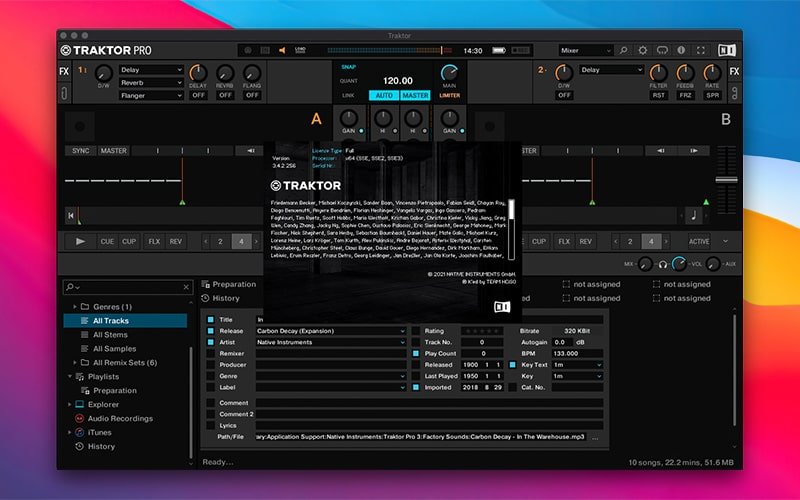Click the SYNC button on Deck A

tap(79, 151)
